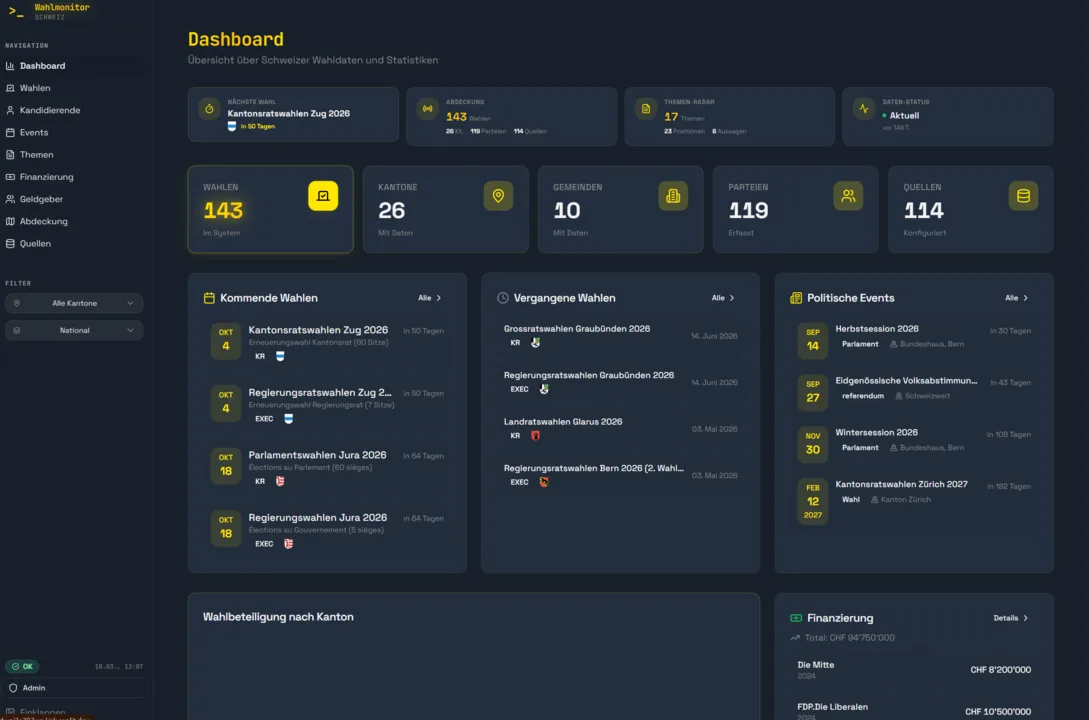
Task: Click the timer icon on Nächste Wahl card
Action: 209,109
